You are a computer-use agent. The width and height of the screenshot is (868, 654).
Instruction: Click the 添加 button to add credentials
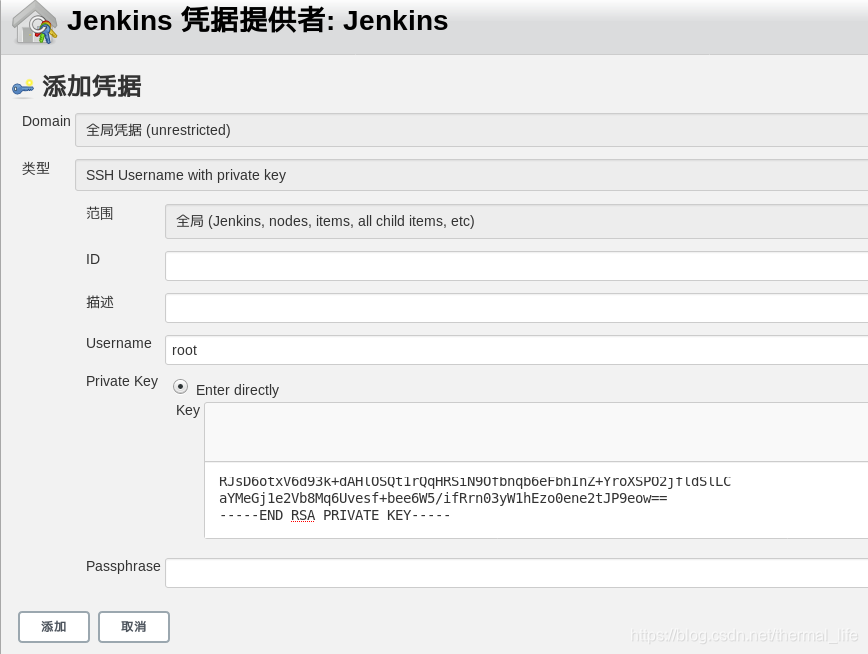[x=54, y=627]
